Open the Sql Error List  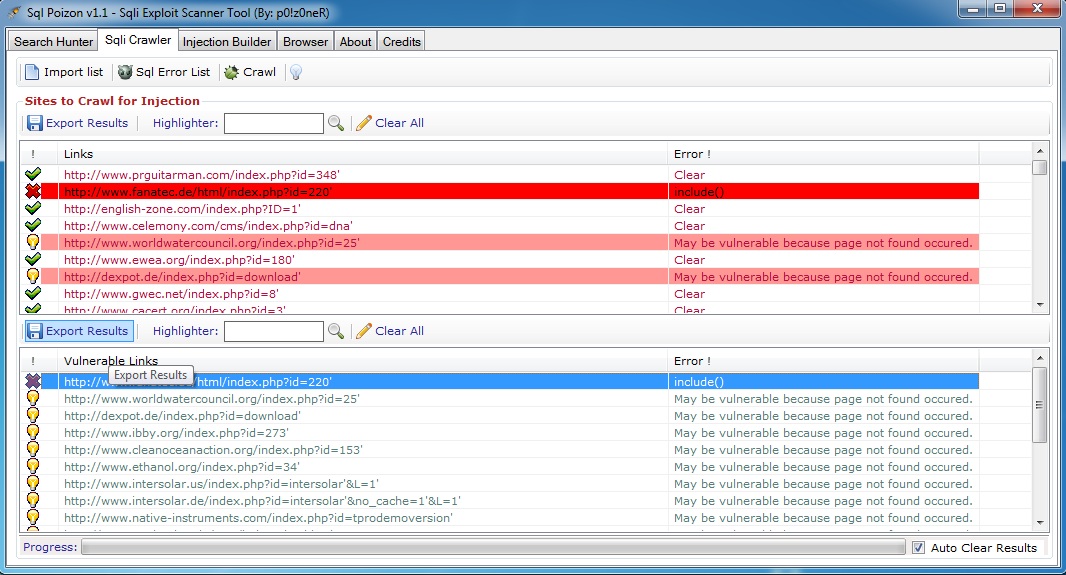click(x=164, y=72)
